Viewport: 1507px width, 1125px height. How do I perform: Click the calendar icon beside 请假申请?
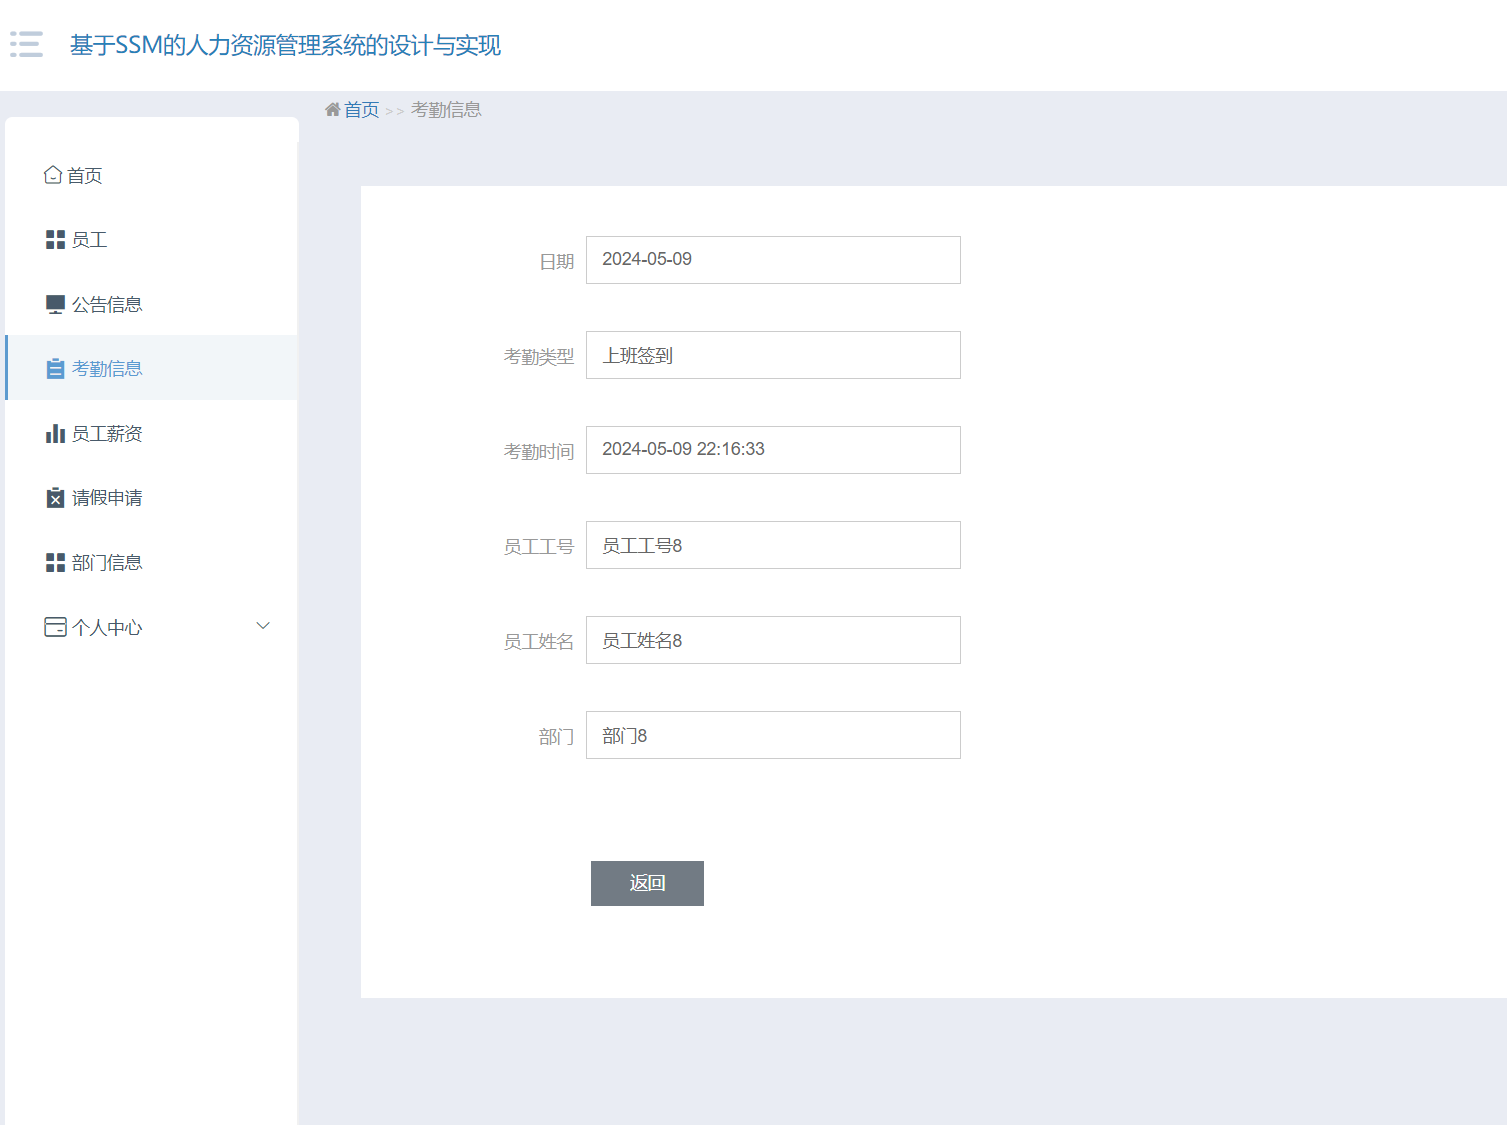tap(54, 497)
